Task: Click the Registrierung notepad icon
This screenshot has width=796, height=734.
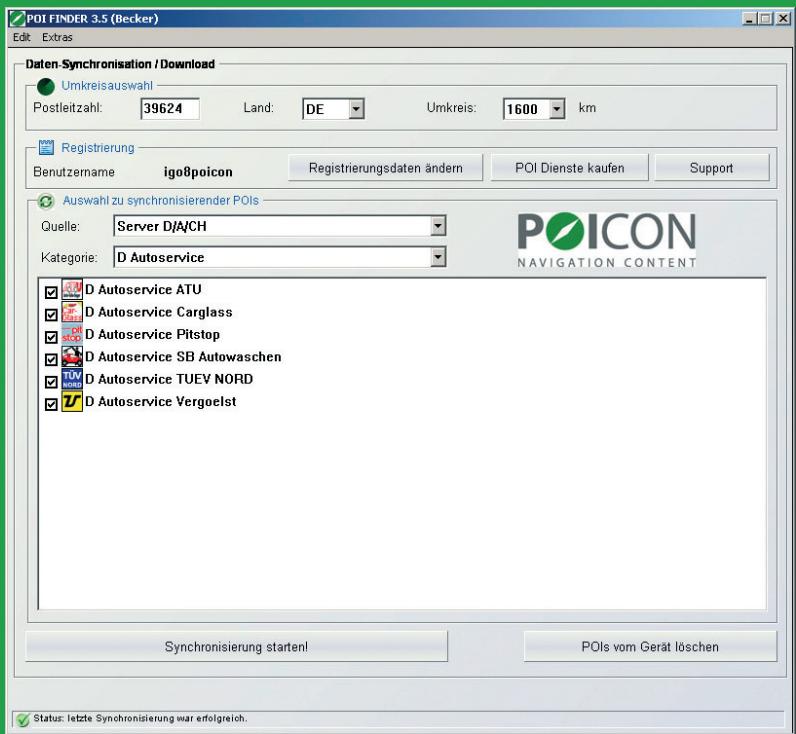Action: coord(46,148)
